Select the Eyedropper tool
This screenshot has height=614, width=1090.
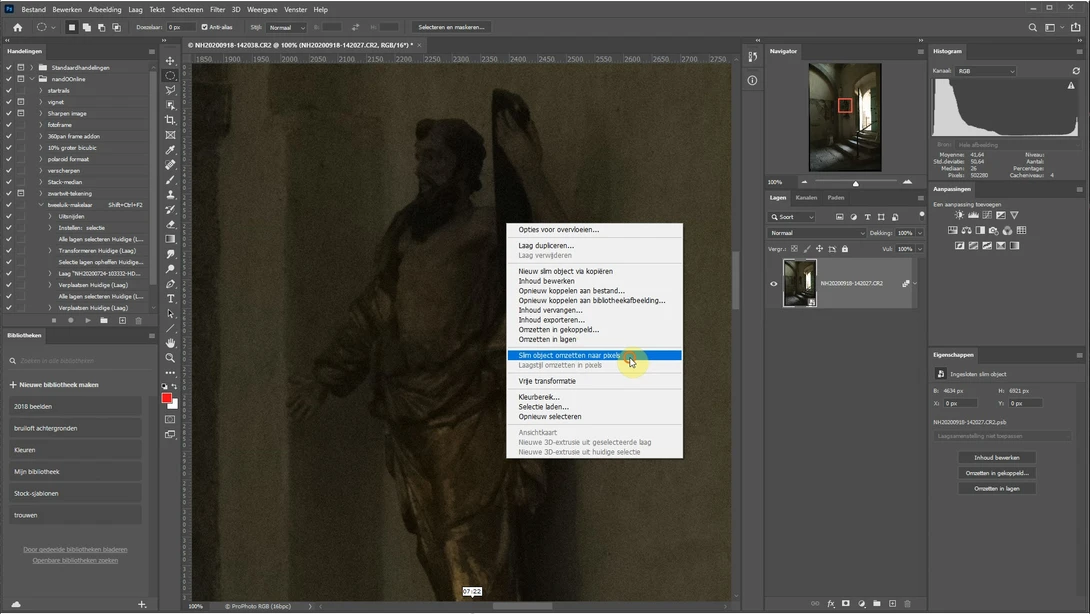coord(170,150)
